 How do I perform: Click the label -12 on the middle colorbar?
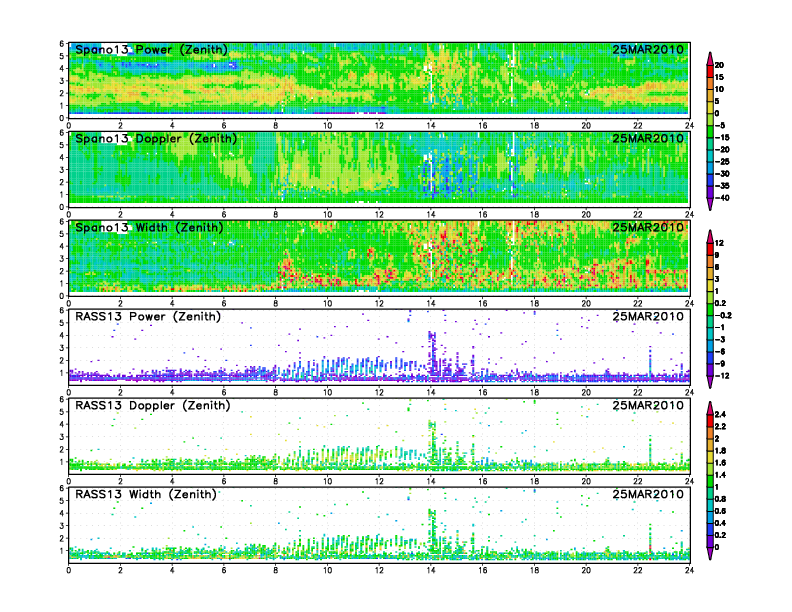(722, 376)
